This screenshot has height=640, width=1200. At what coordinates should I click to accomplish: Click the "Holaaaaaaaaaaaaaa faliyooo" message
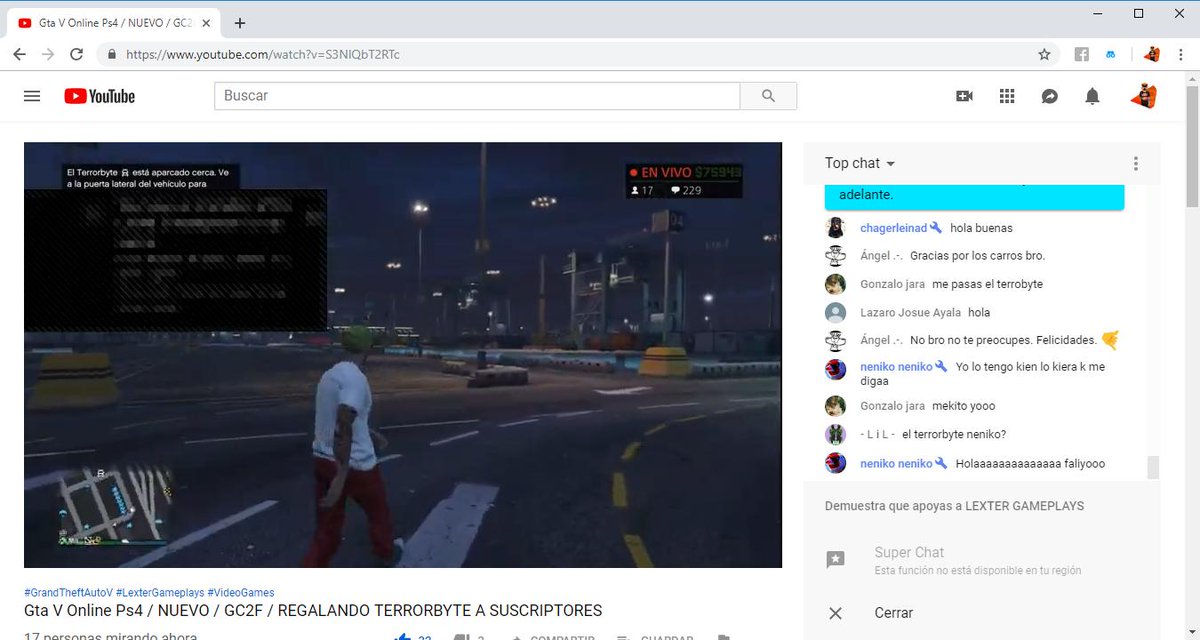point(1030,464)
